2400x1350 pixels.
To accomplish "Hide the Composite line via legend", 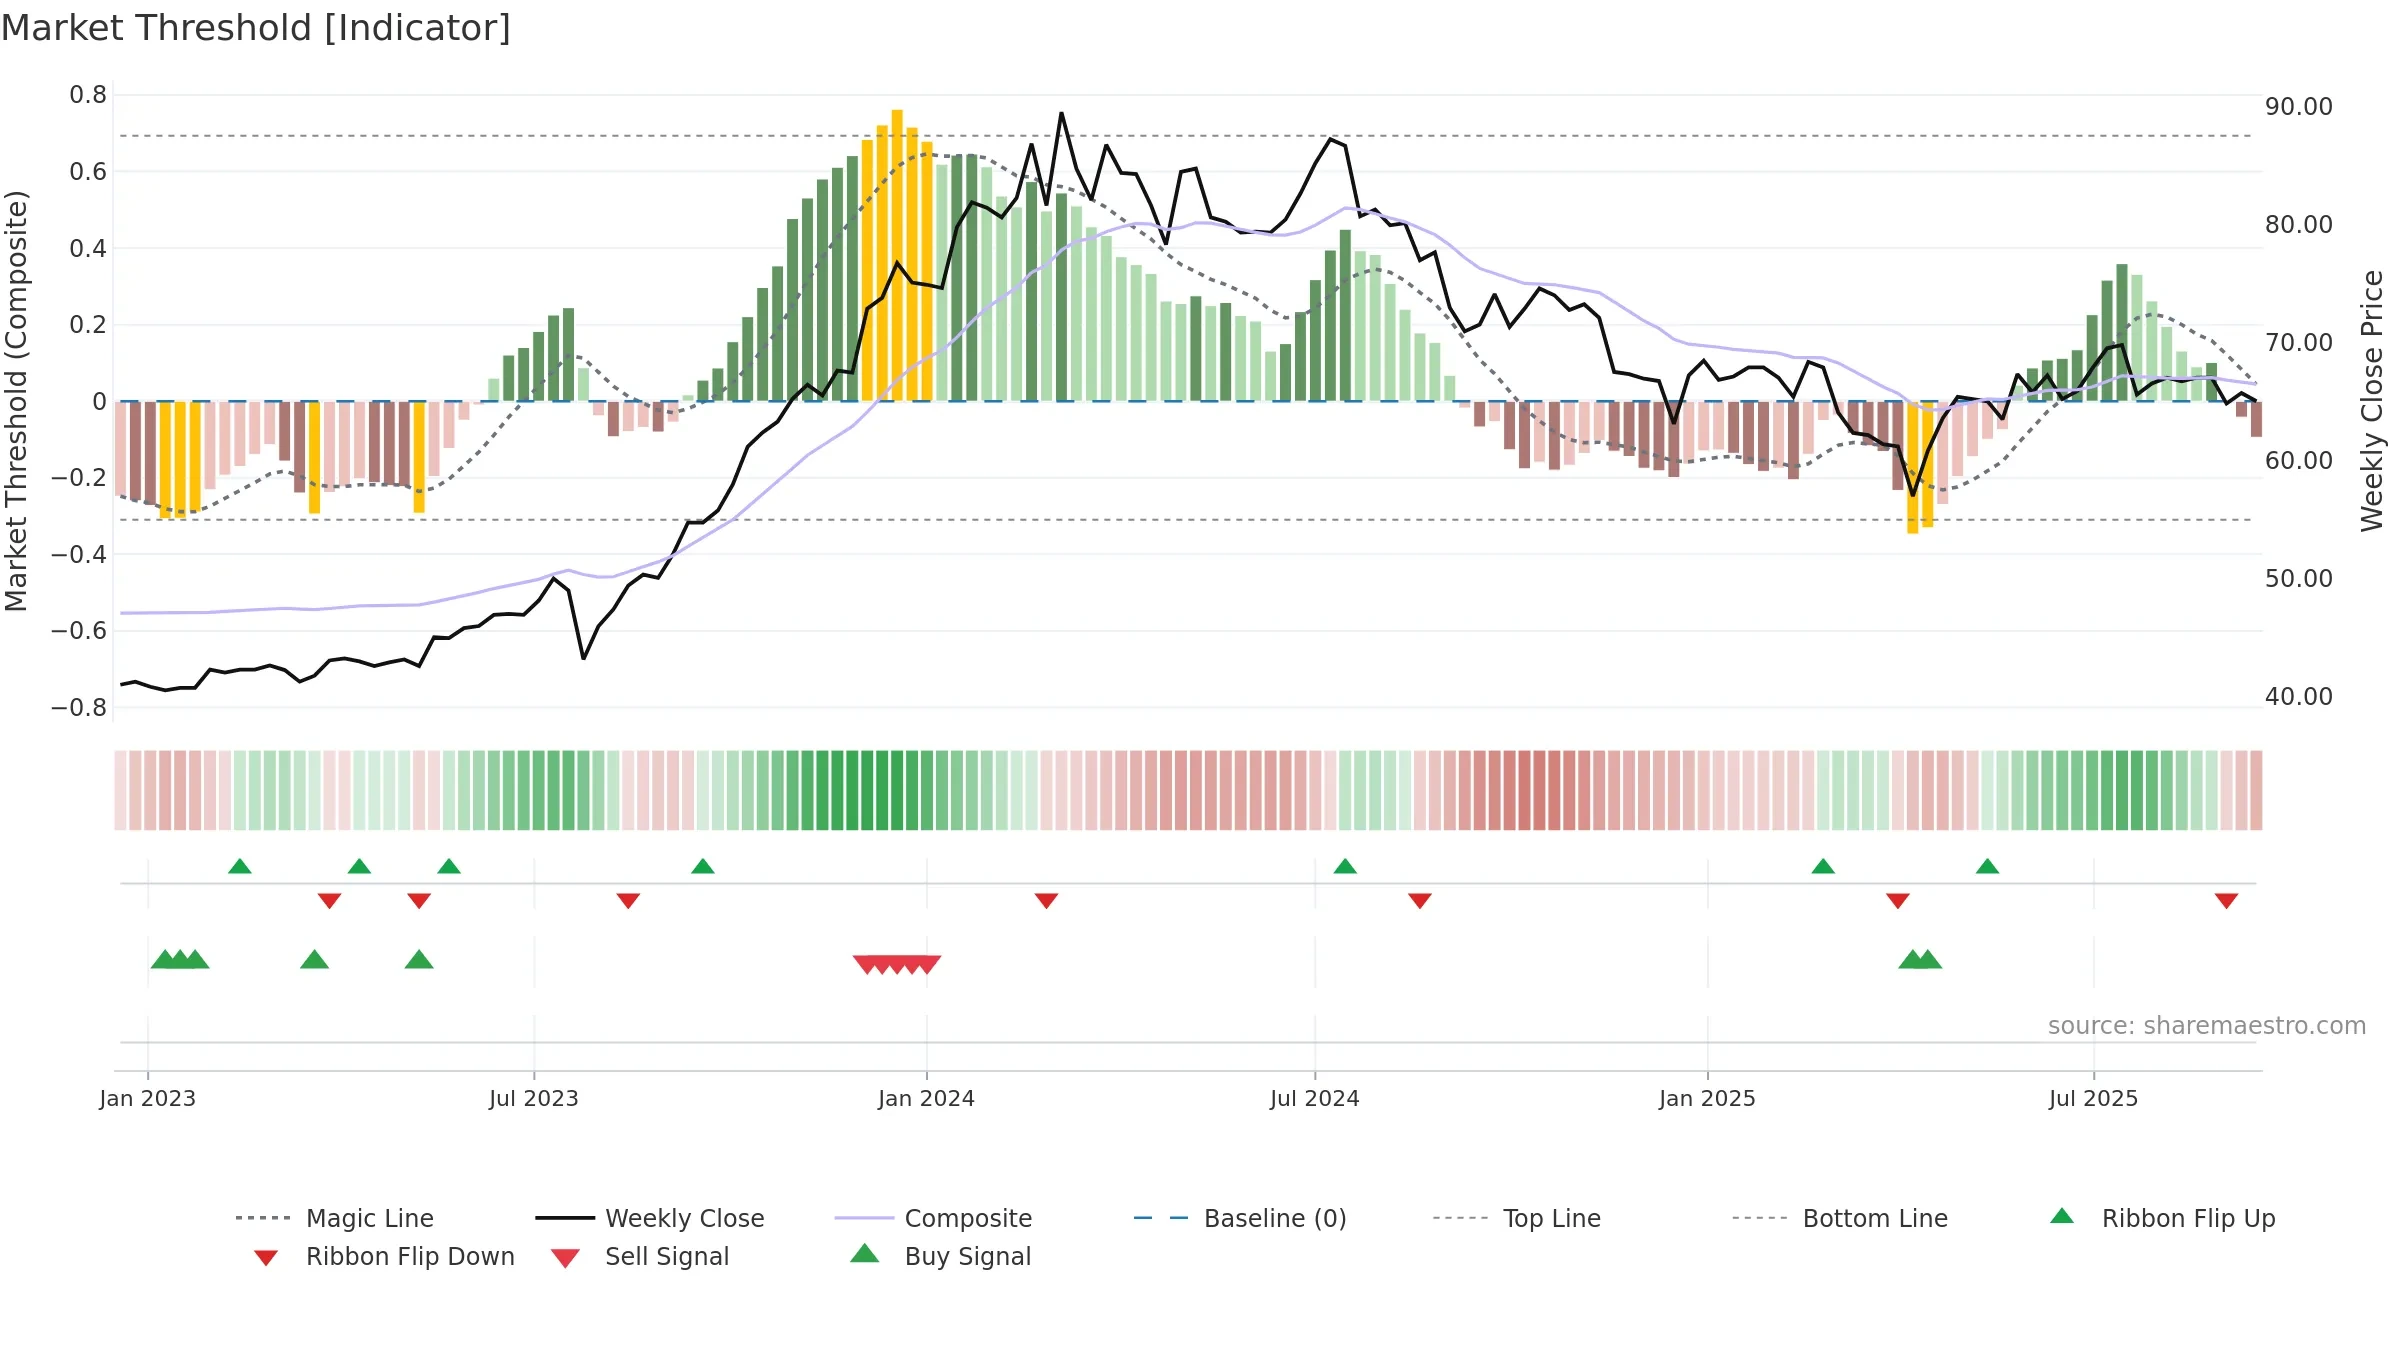I will 933,1218.
